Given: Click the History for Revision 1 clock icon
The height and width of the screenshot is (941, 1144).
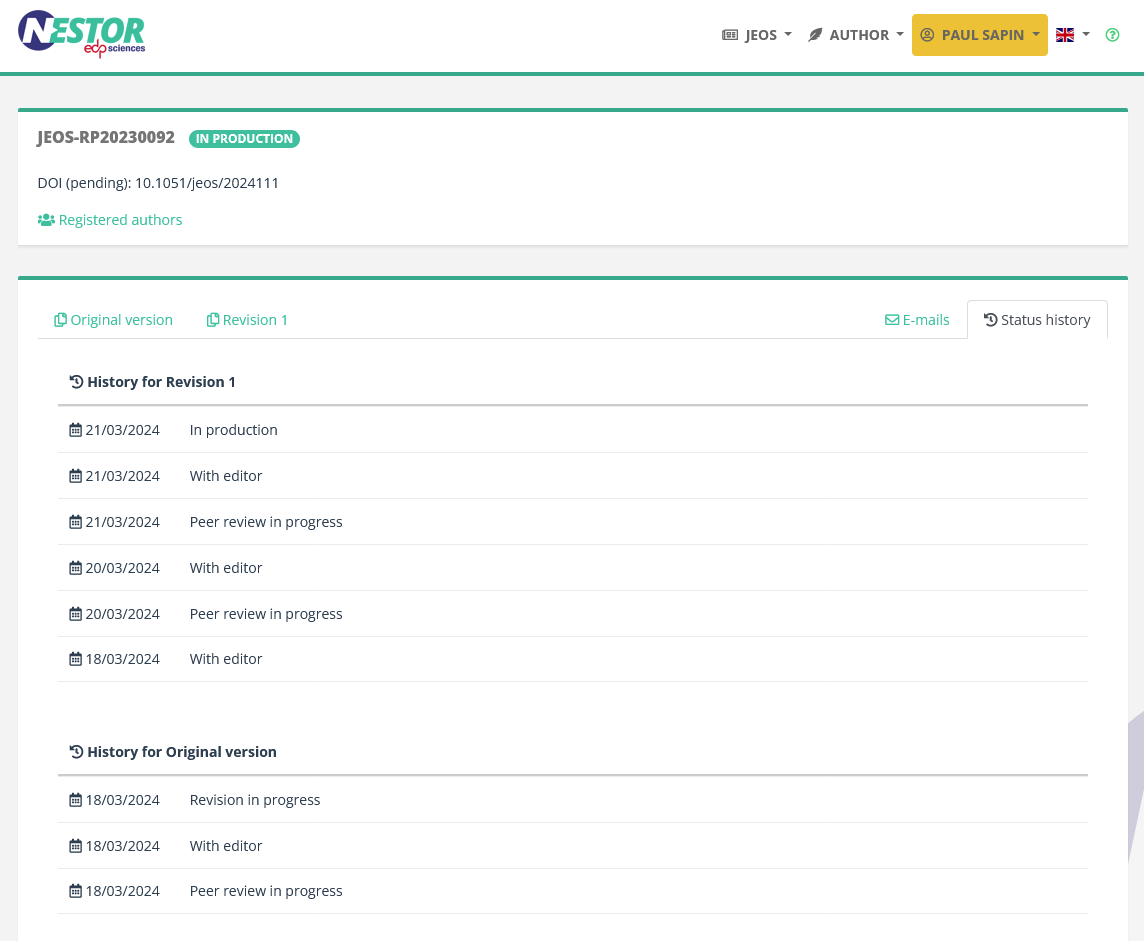Looking at the screenshot, I should pos(76,382).
